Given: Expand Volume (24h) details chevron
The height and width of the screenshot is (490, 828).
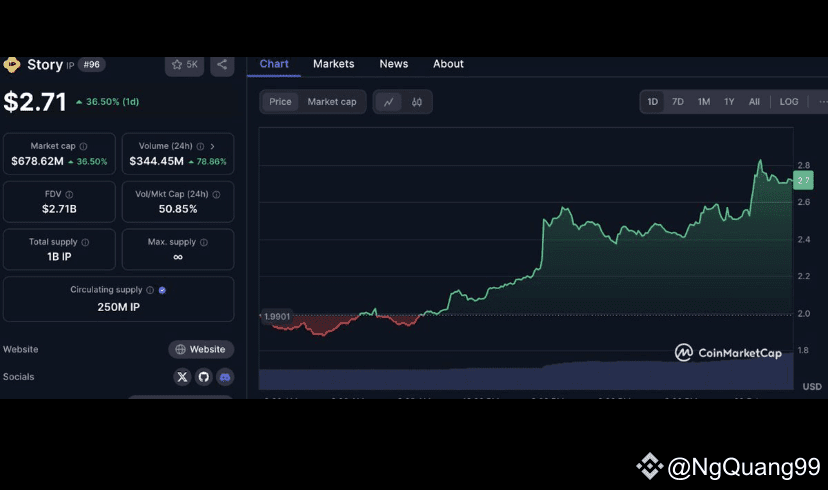Looking at the screenshot, I should tap(212, 146).
